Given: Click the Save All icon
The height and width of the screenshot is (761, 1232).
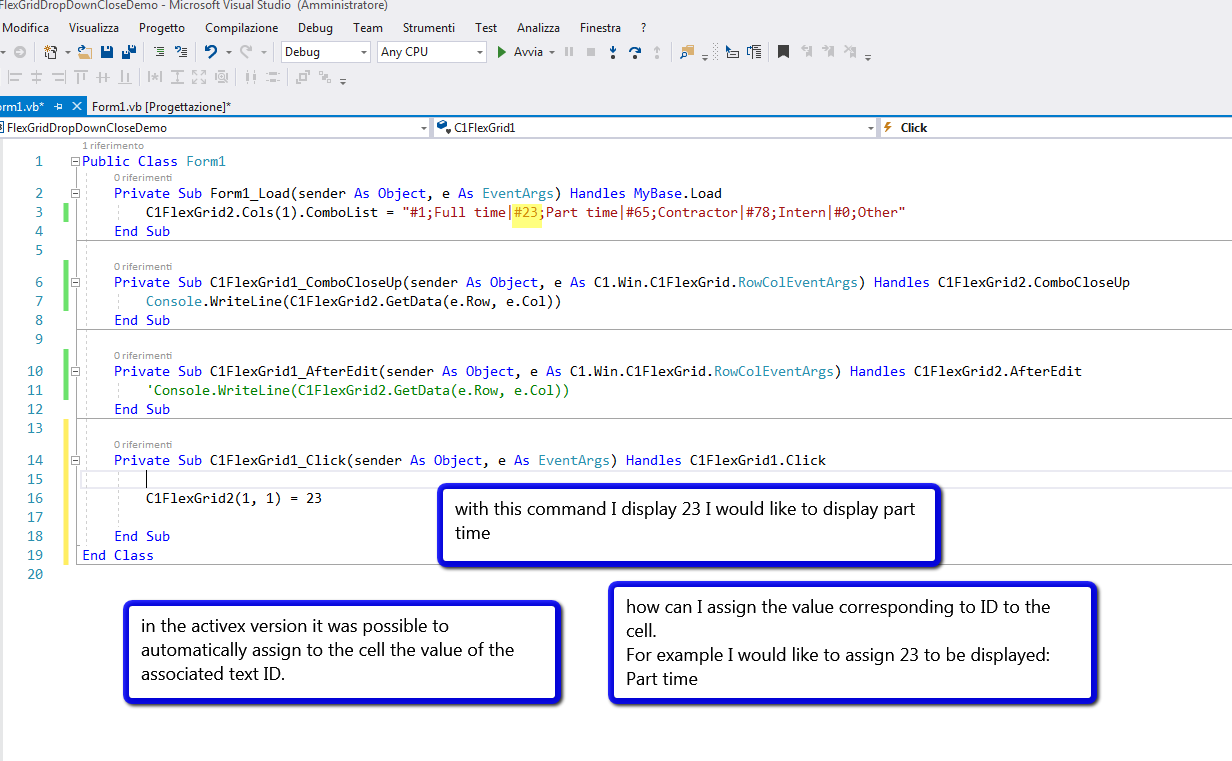Looking at the screenshot, I should point(129,52).
